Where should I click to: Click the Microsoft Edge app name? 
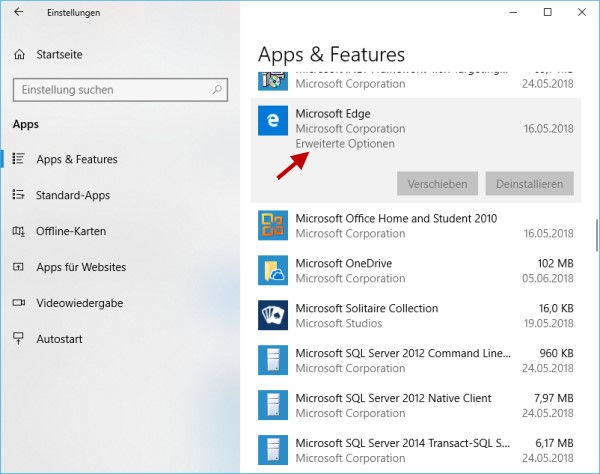(333, 114)
